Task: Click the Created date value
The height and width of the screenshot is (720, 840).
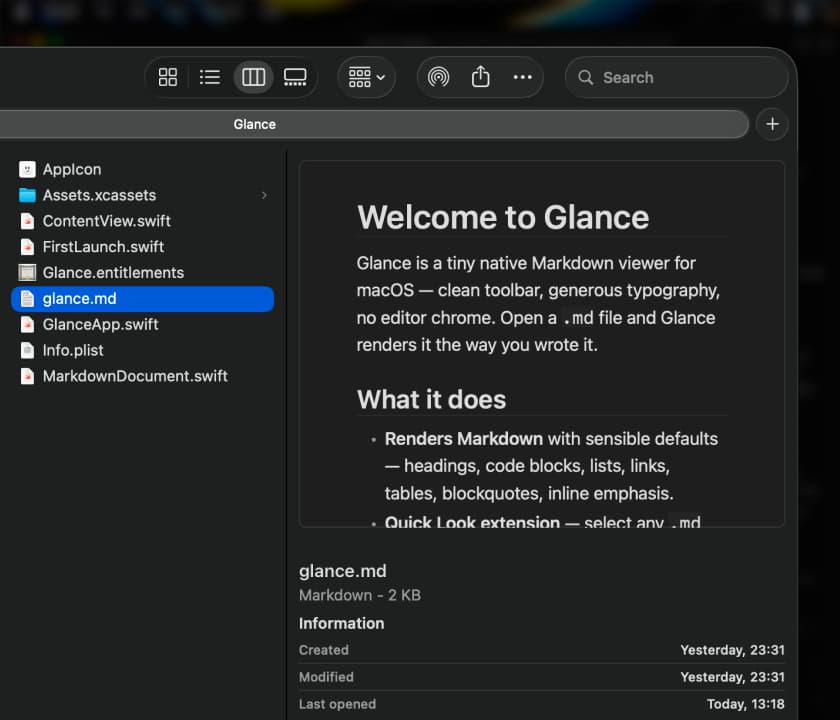Action: (732, 650)
